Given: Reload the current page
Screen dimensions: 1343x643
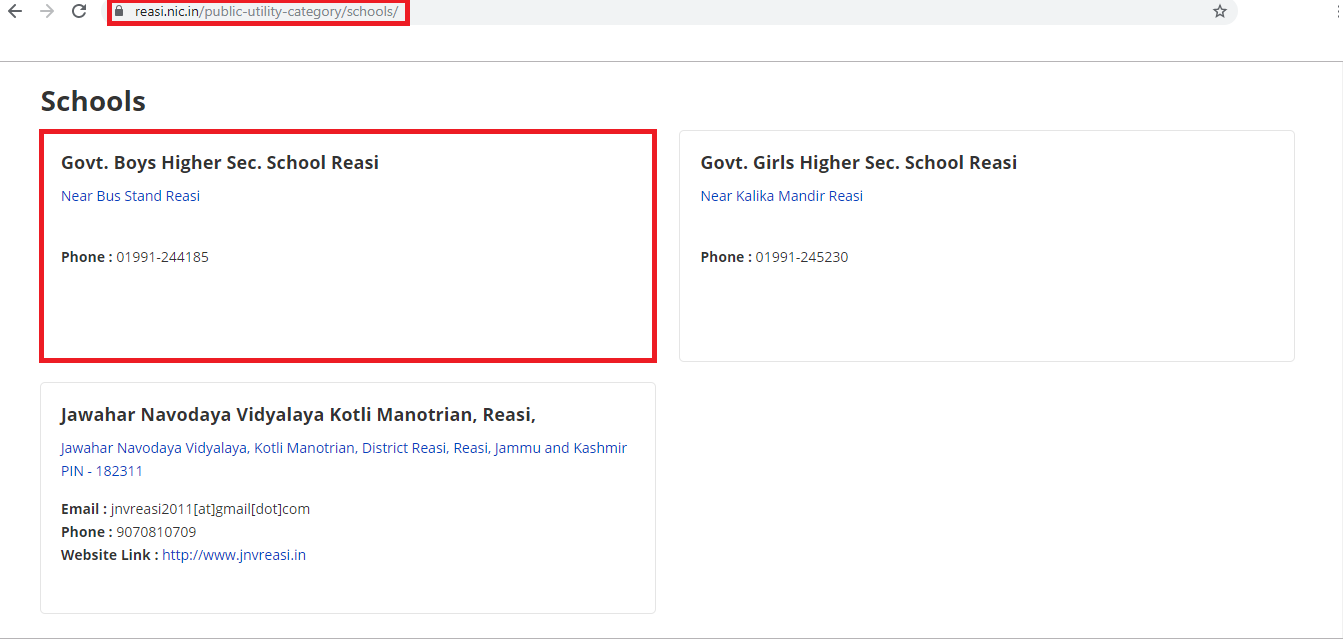Looking at the screenshot, I should click(79, 12).
